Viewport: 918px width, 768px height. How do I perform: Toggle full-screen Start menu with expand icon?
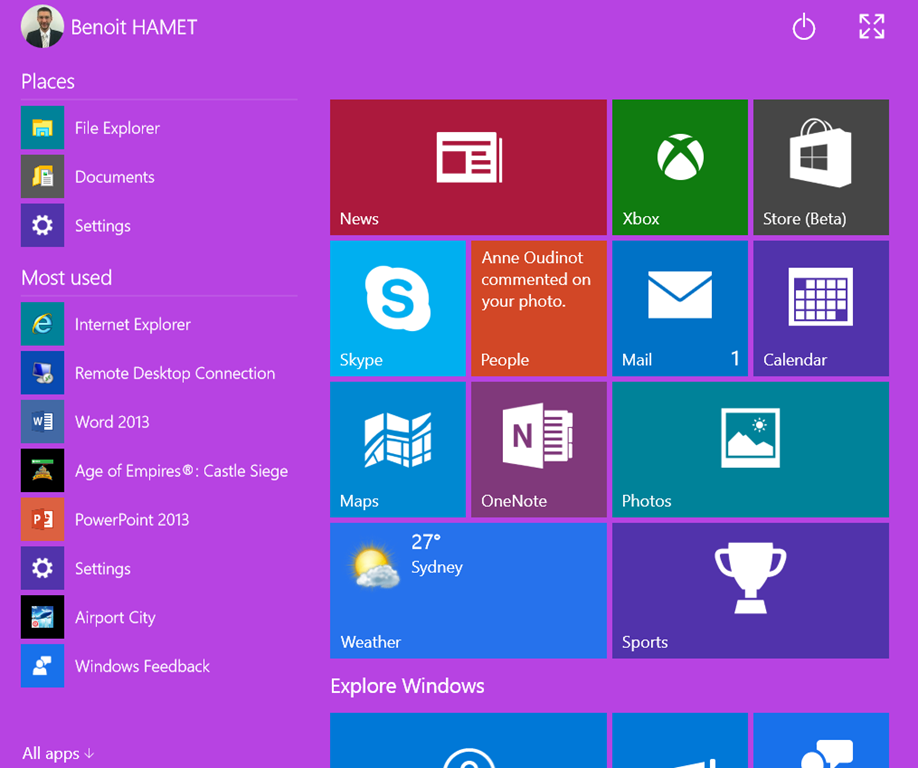click(x=871, y=27)
